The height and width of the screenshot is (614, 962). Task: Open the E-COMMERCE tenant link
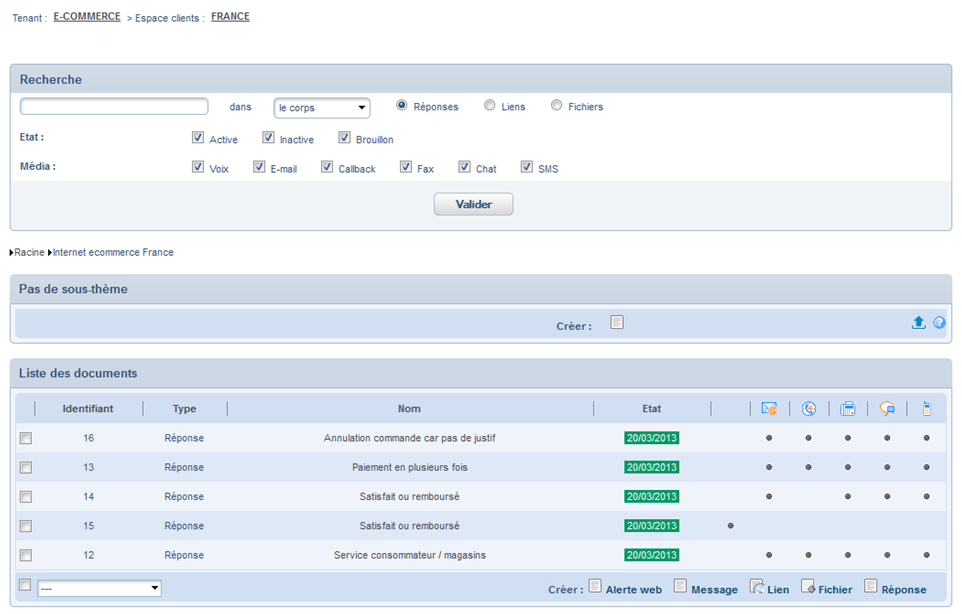pyautogui.click(x=87, y=17)
